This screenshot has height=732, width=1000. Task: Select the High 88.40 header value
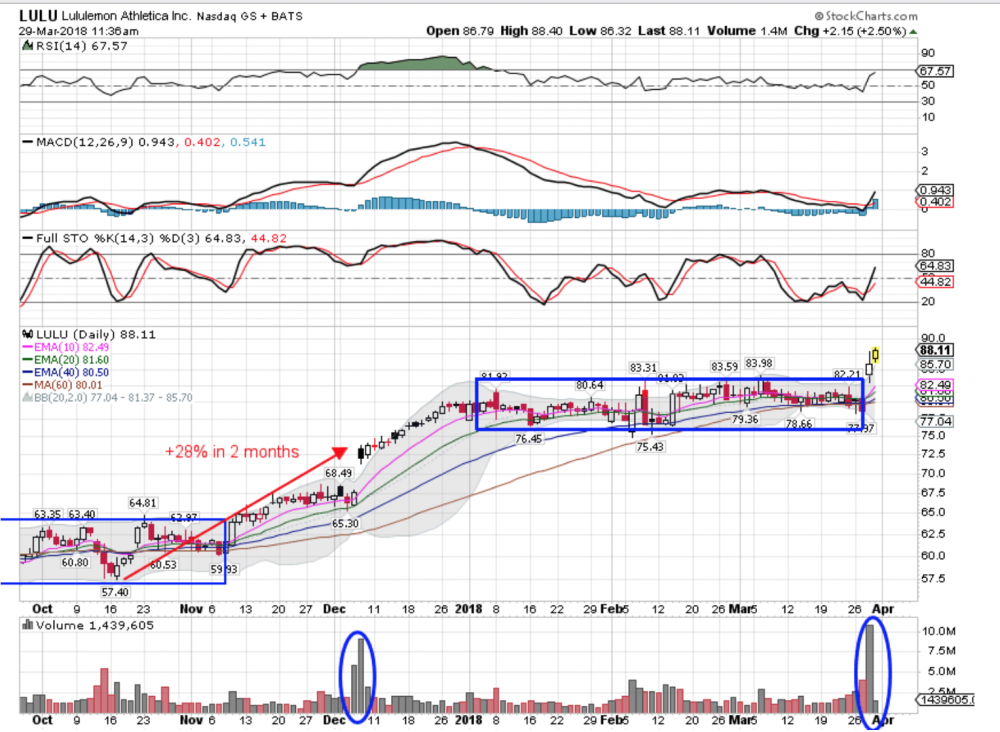pyautogui.click(x=531, y=31)
